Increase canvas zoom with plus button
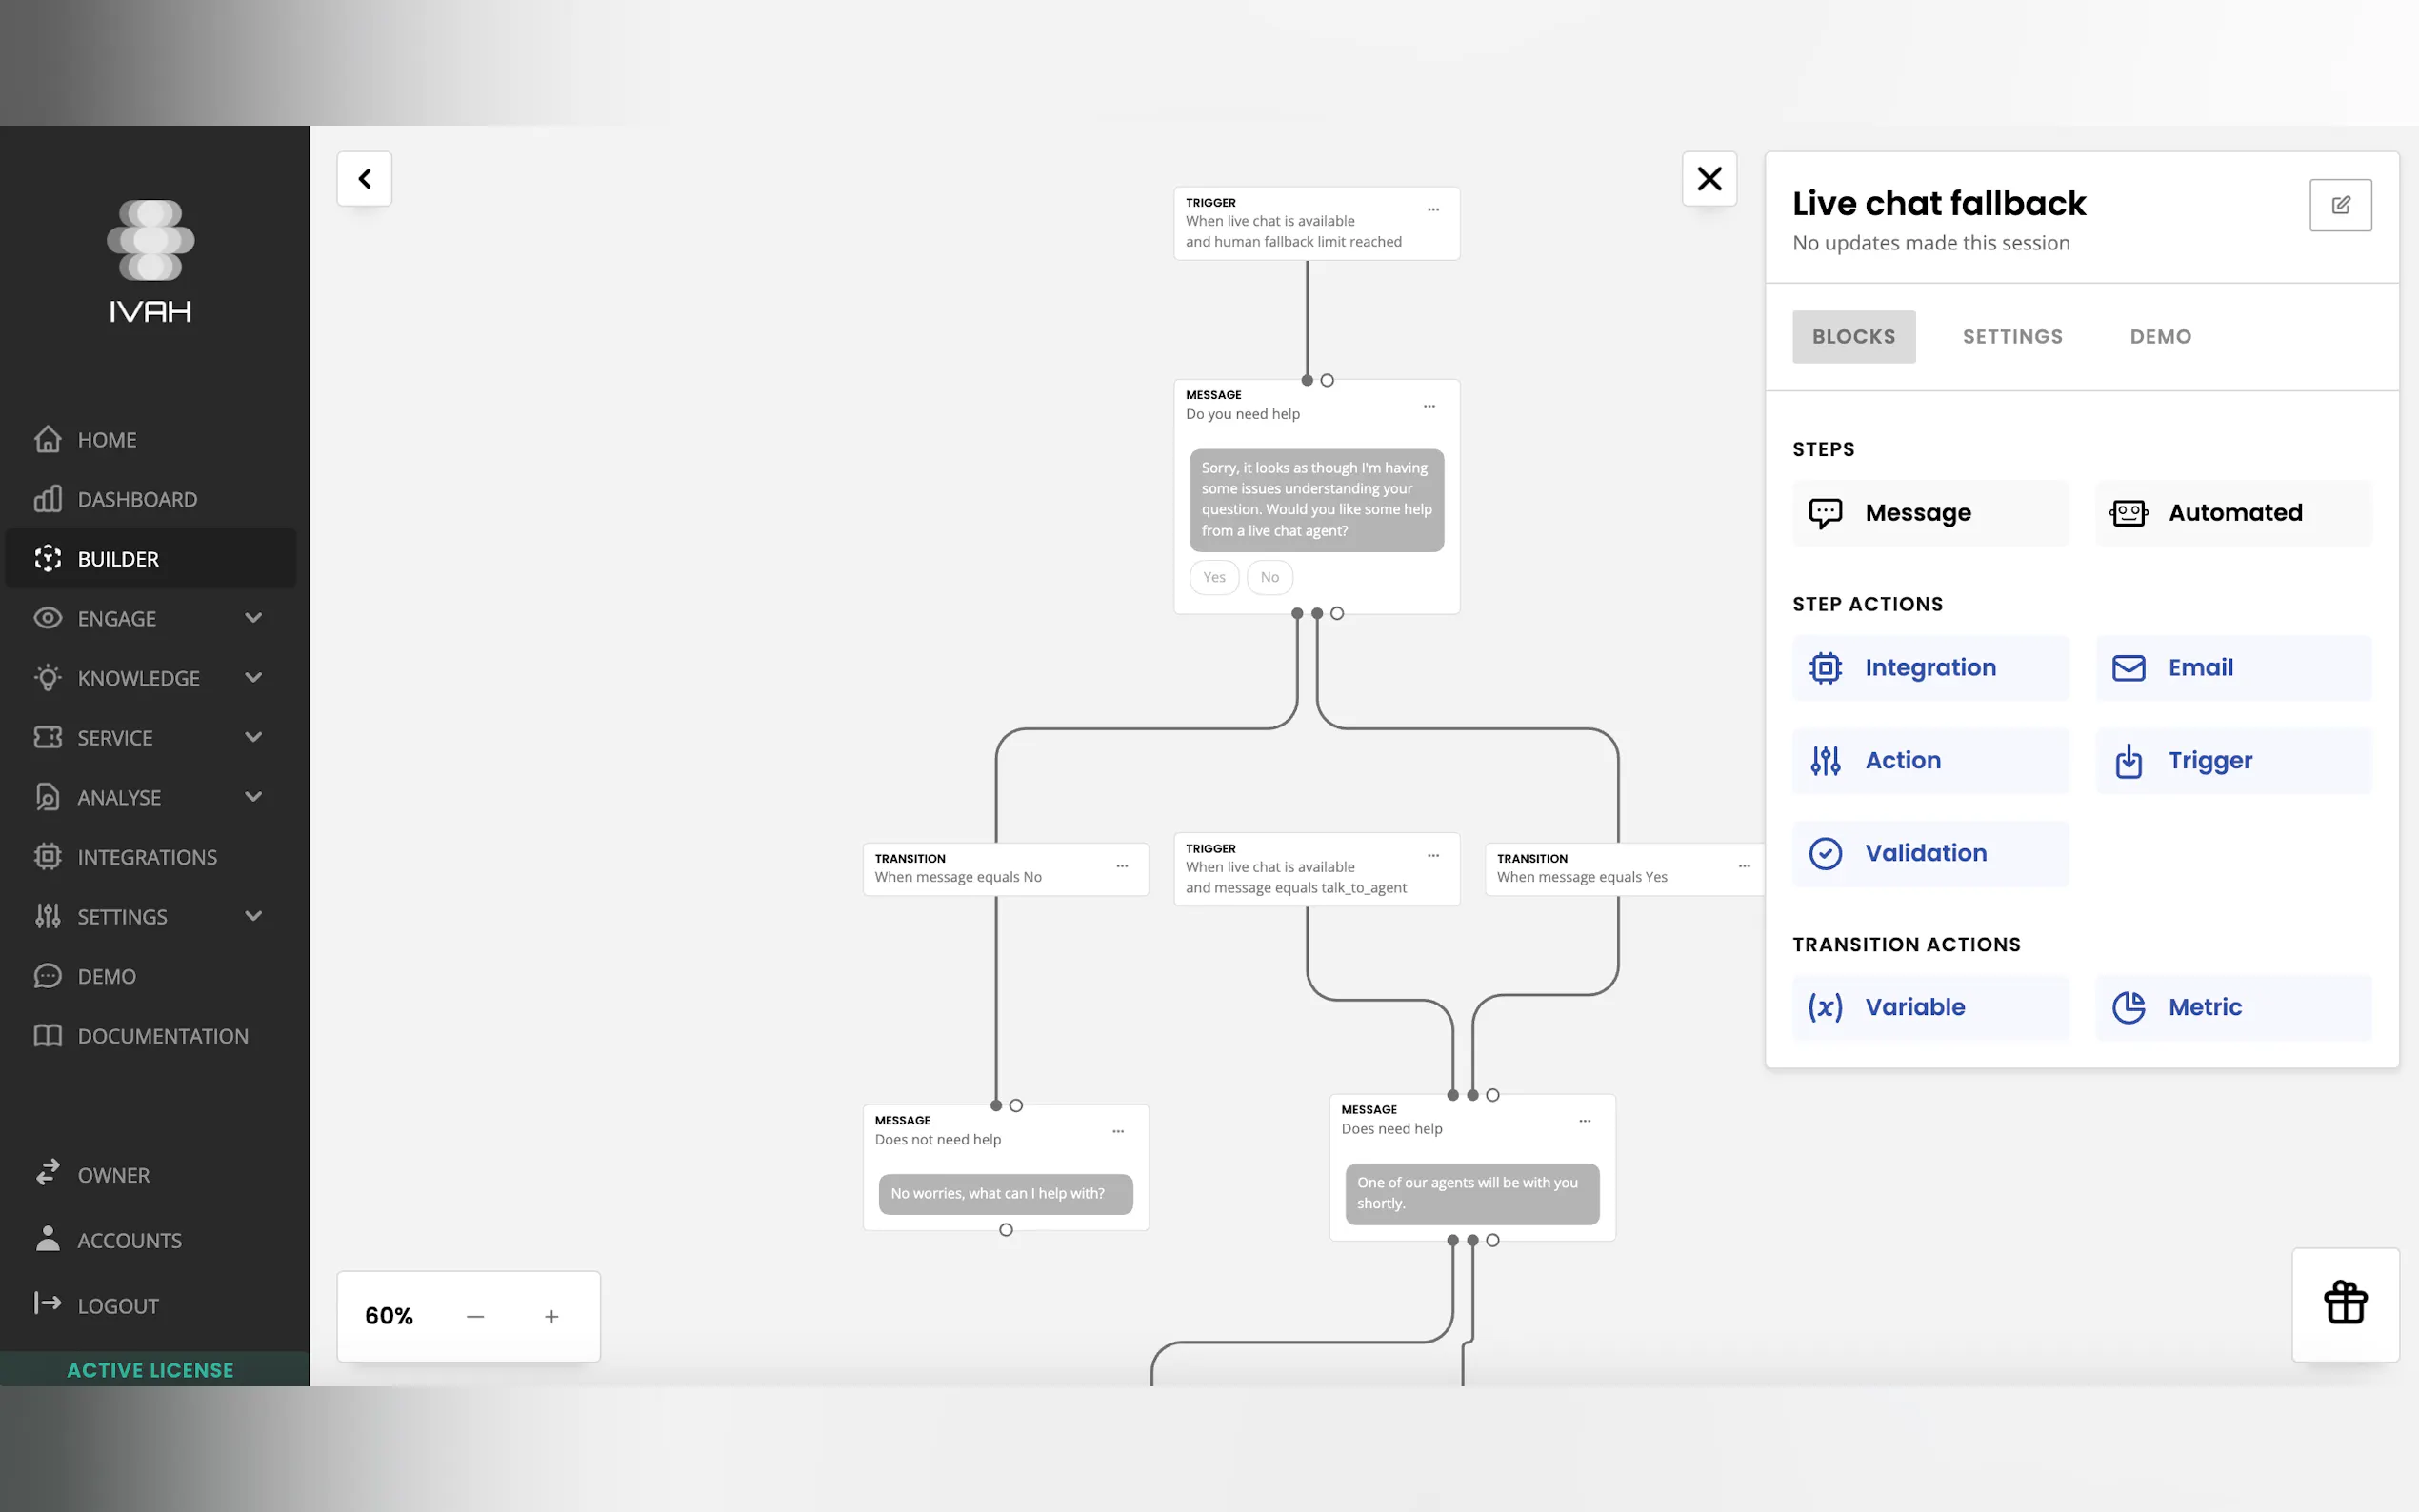The width and height of the screenshot is (2419, 1512). tap(551, 1317)
